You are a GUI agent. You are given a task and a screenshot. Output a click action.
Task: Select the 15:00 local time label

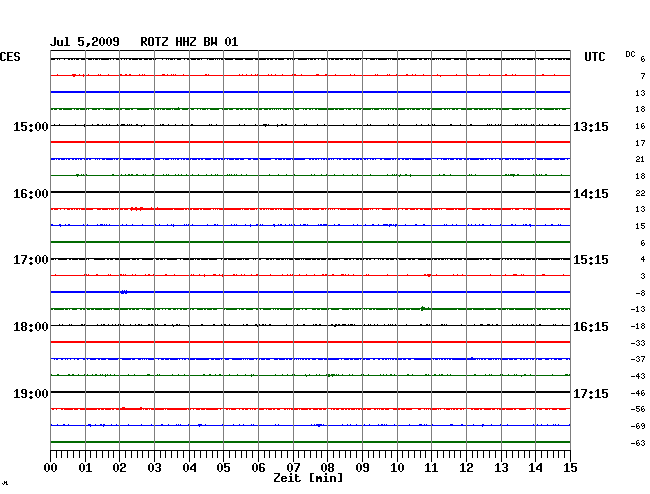click(31, 126)
